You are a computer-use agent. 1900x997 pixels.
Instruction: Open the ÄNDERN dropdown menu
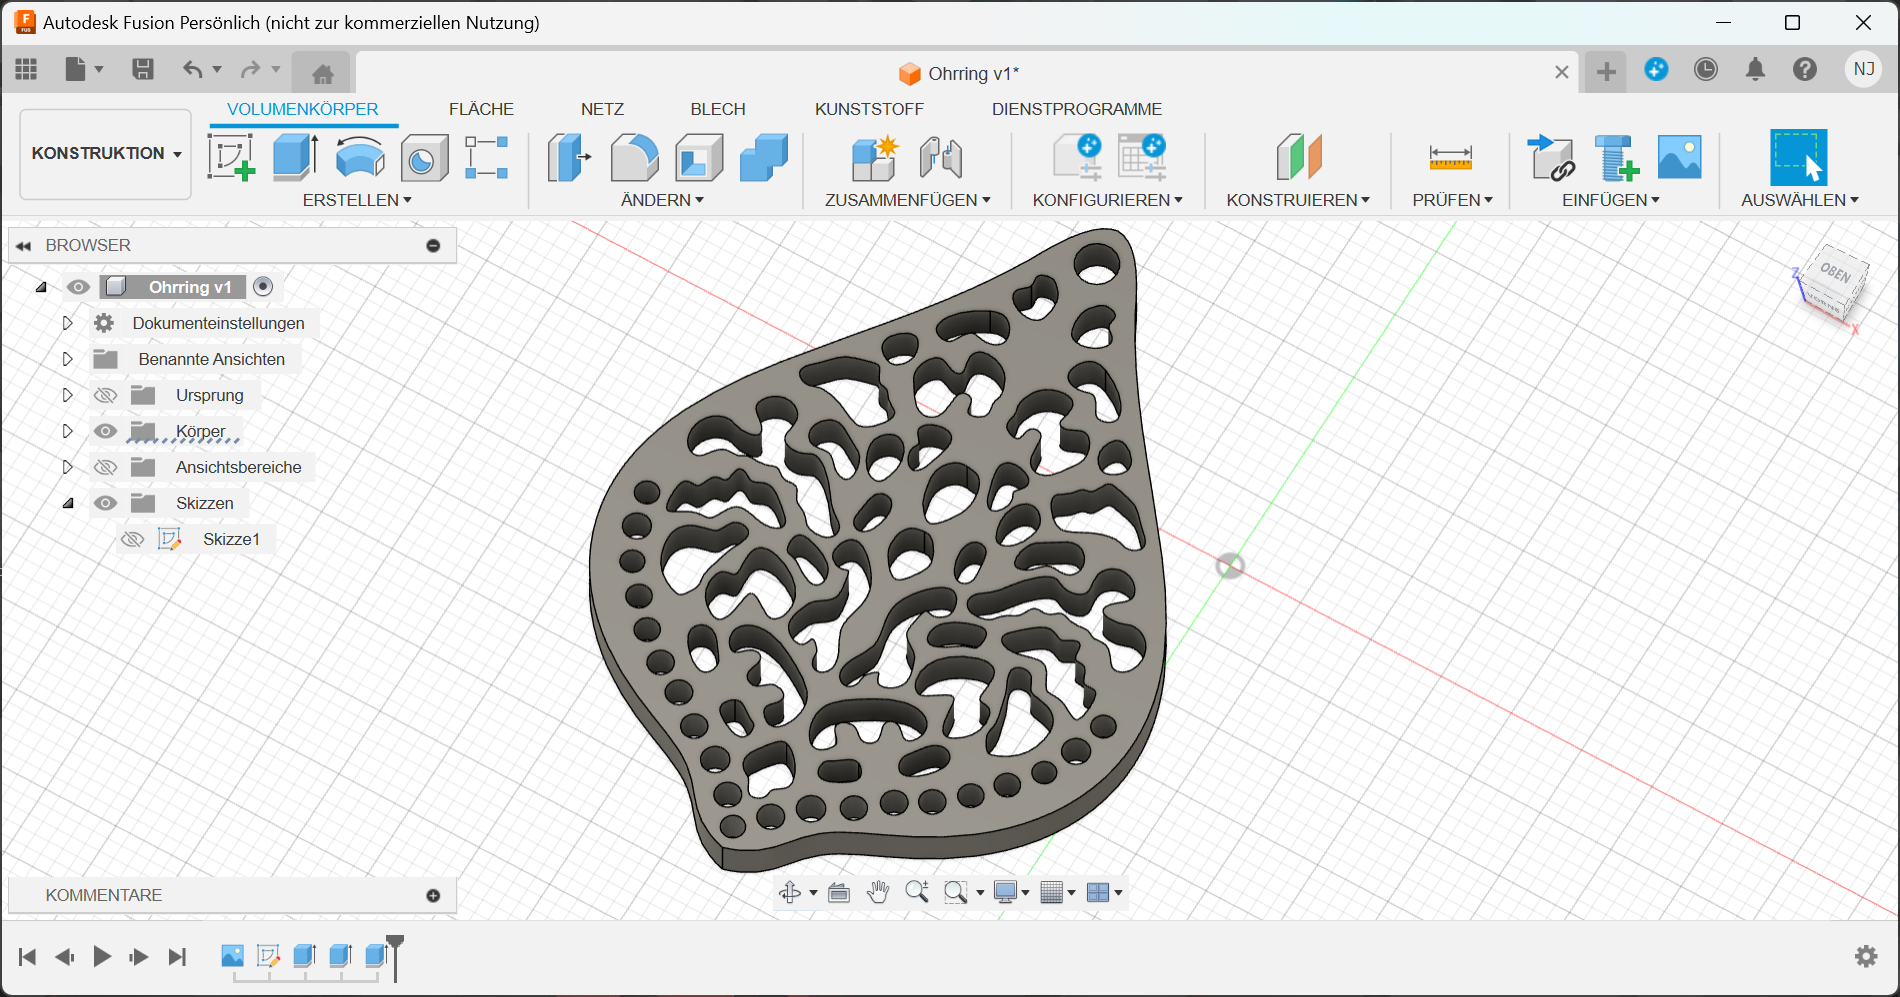(x=662, y=200)
